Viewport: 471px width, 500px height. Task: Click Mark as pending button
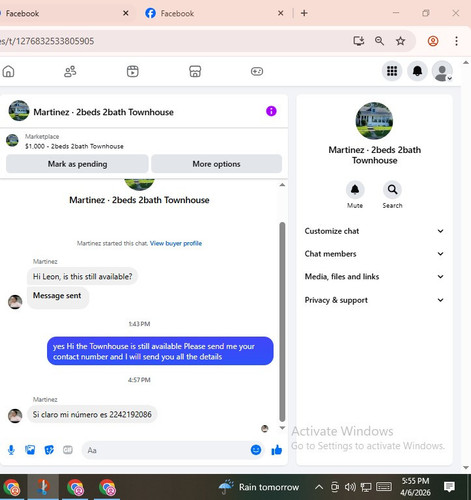77,164
